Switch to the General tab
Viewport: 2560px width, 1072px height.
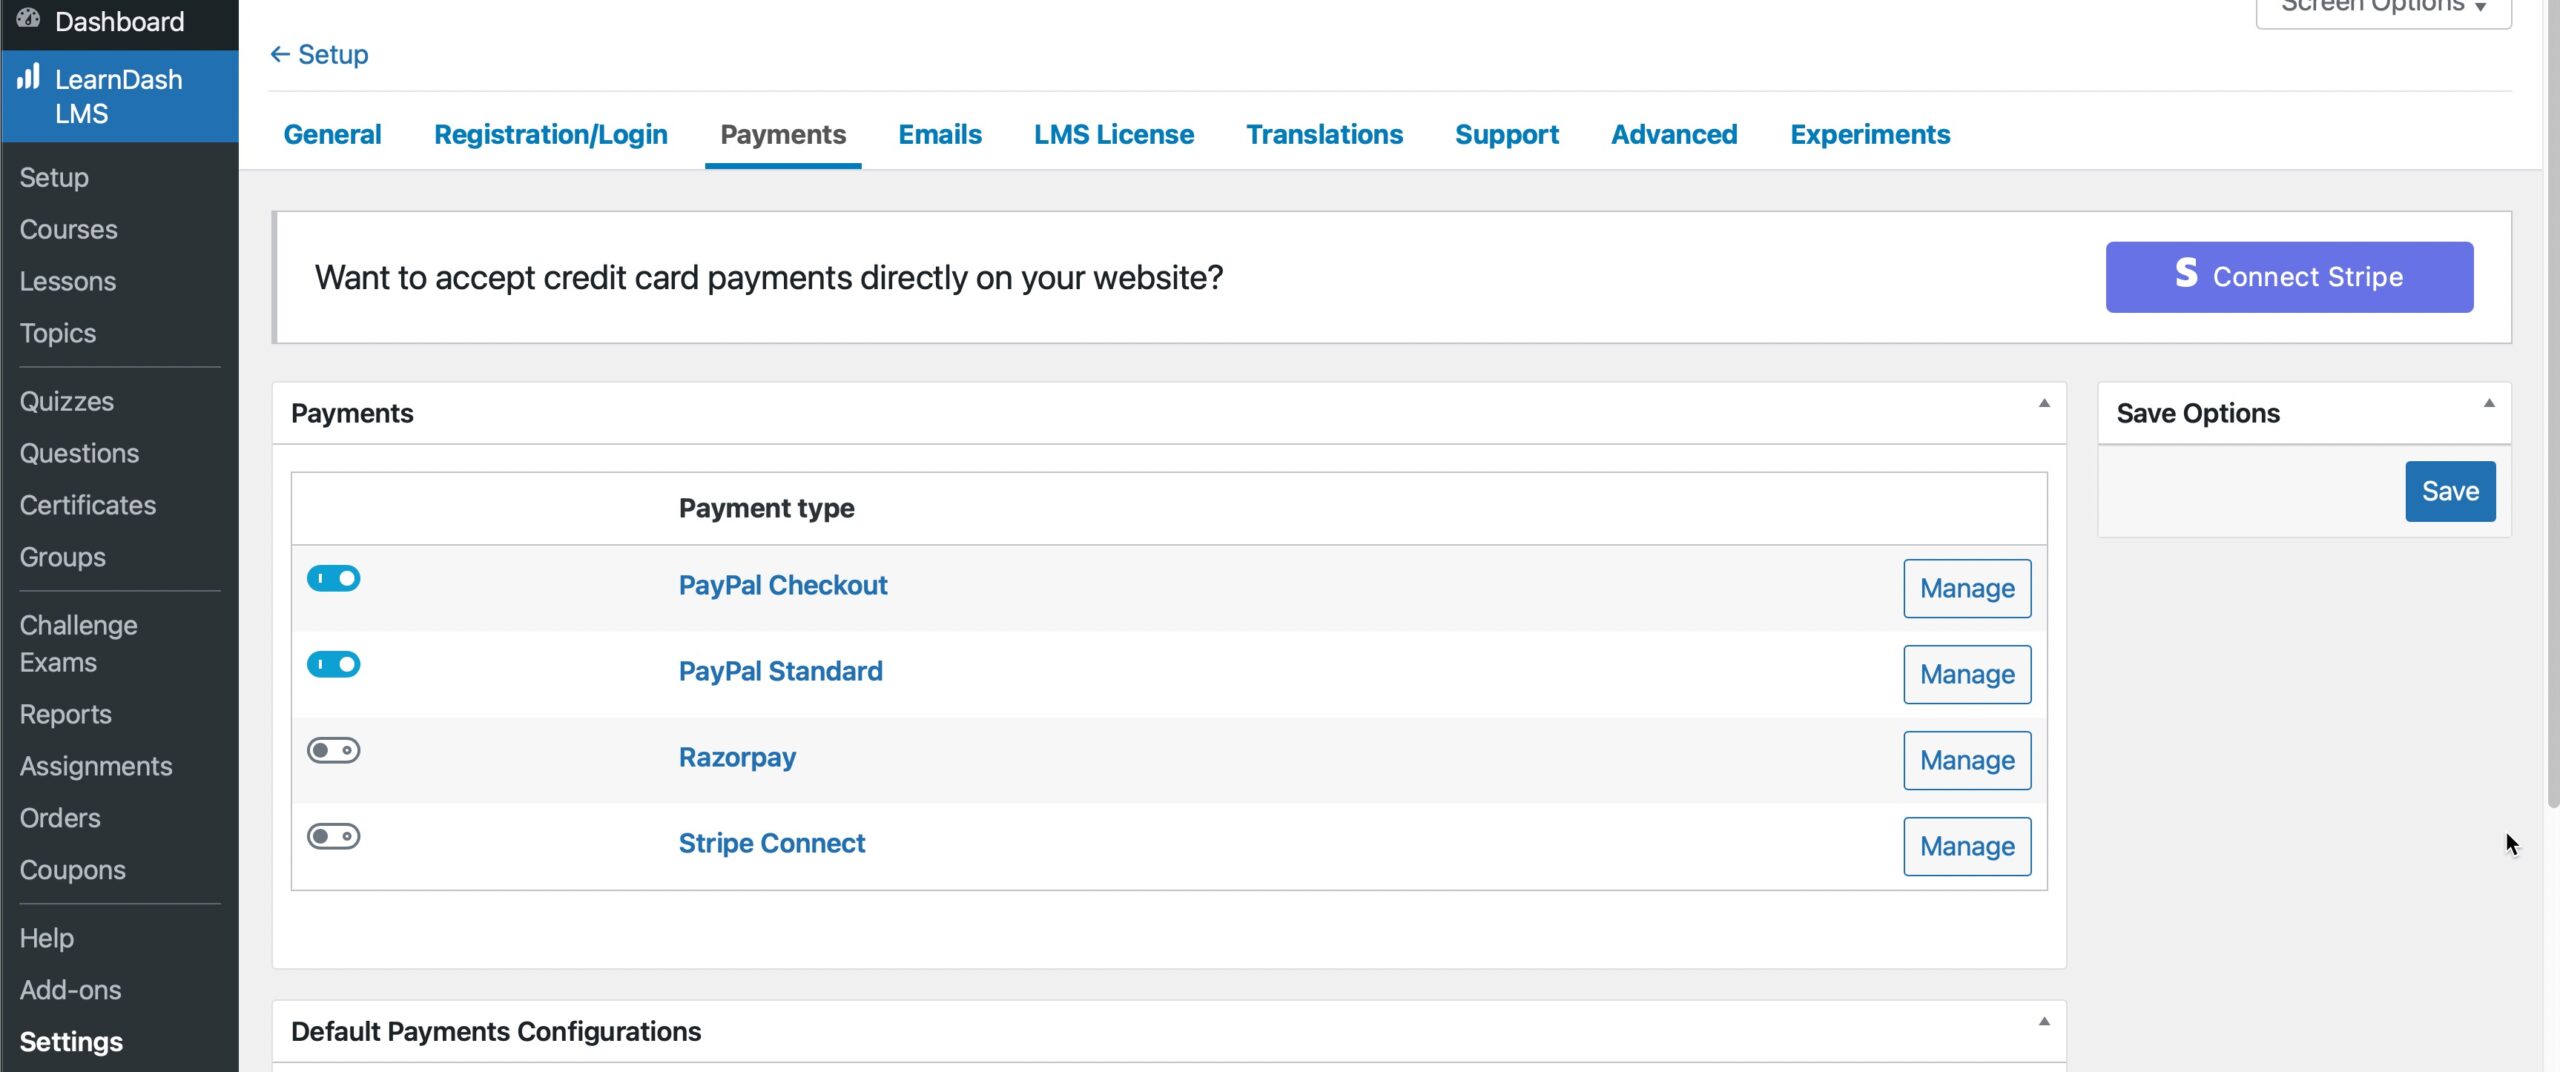332,134
